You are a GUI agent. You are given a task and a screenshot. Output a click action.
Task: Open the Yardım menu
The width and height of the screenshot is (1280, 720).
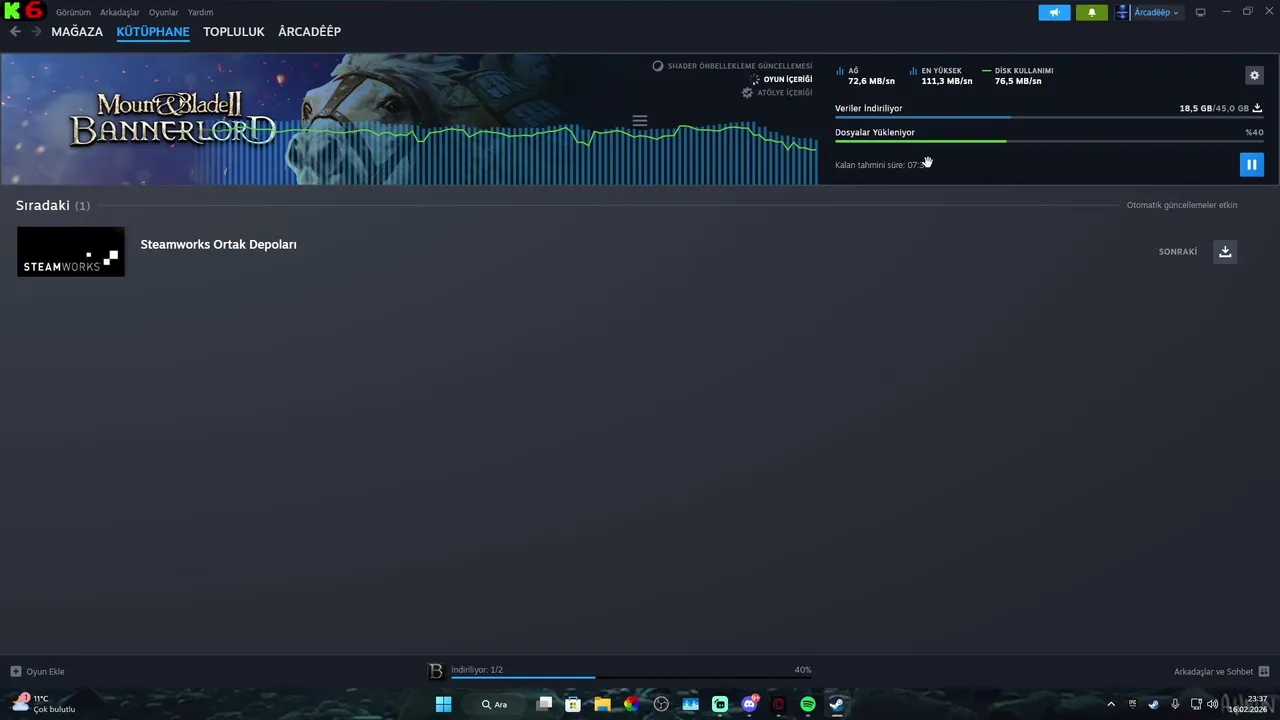(200, 12)
